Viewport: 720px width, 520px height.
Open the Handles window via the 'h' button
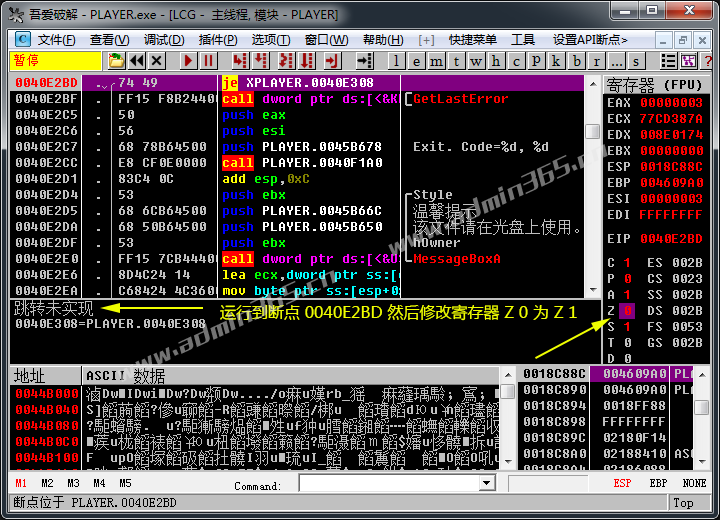496,61
